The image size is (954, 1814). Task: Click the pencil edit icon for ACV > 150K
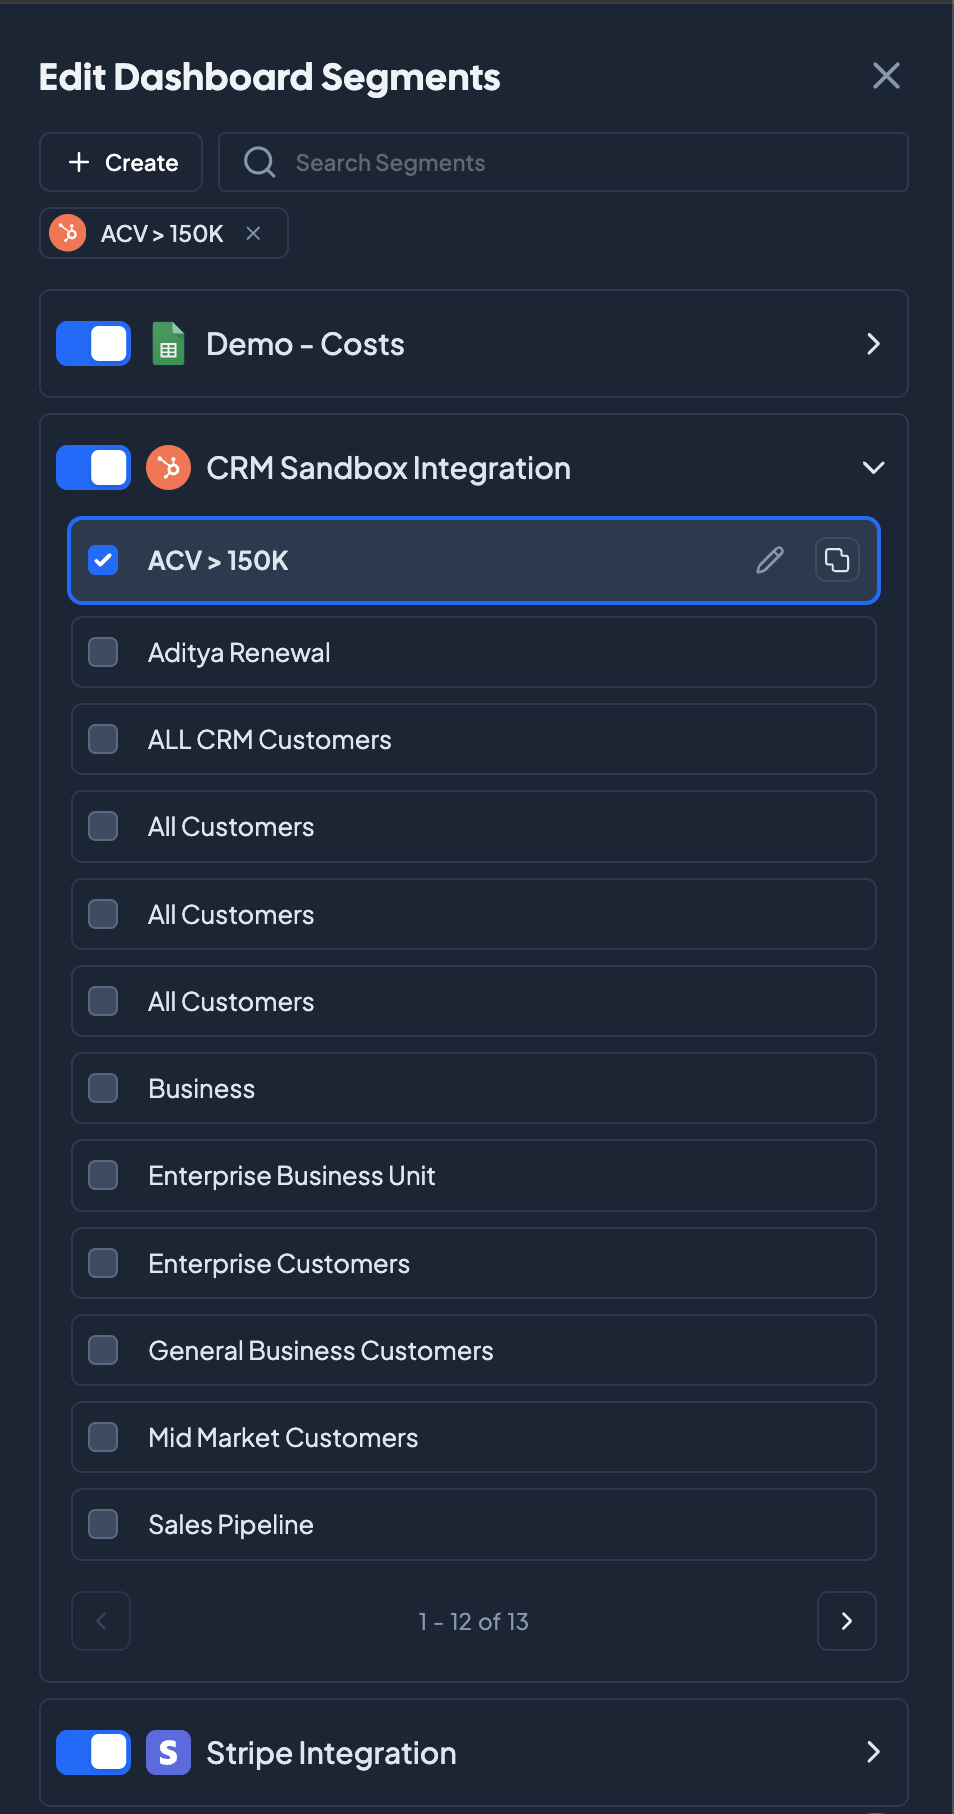pos(770,560)
